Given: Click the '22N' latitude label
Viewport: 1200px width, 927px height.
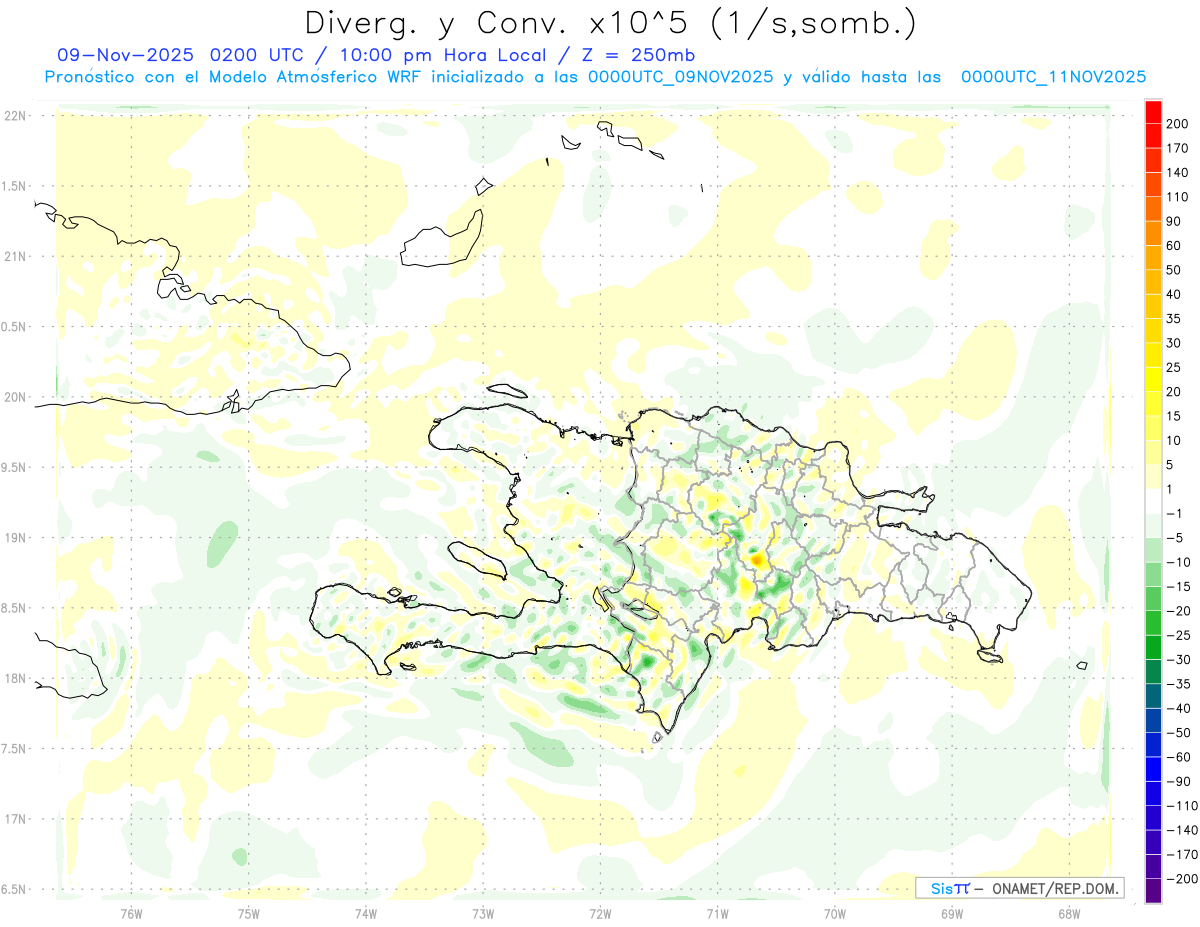Looking at the screenshot, I should (14, 116).
